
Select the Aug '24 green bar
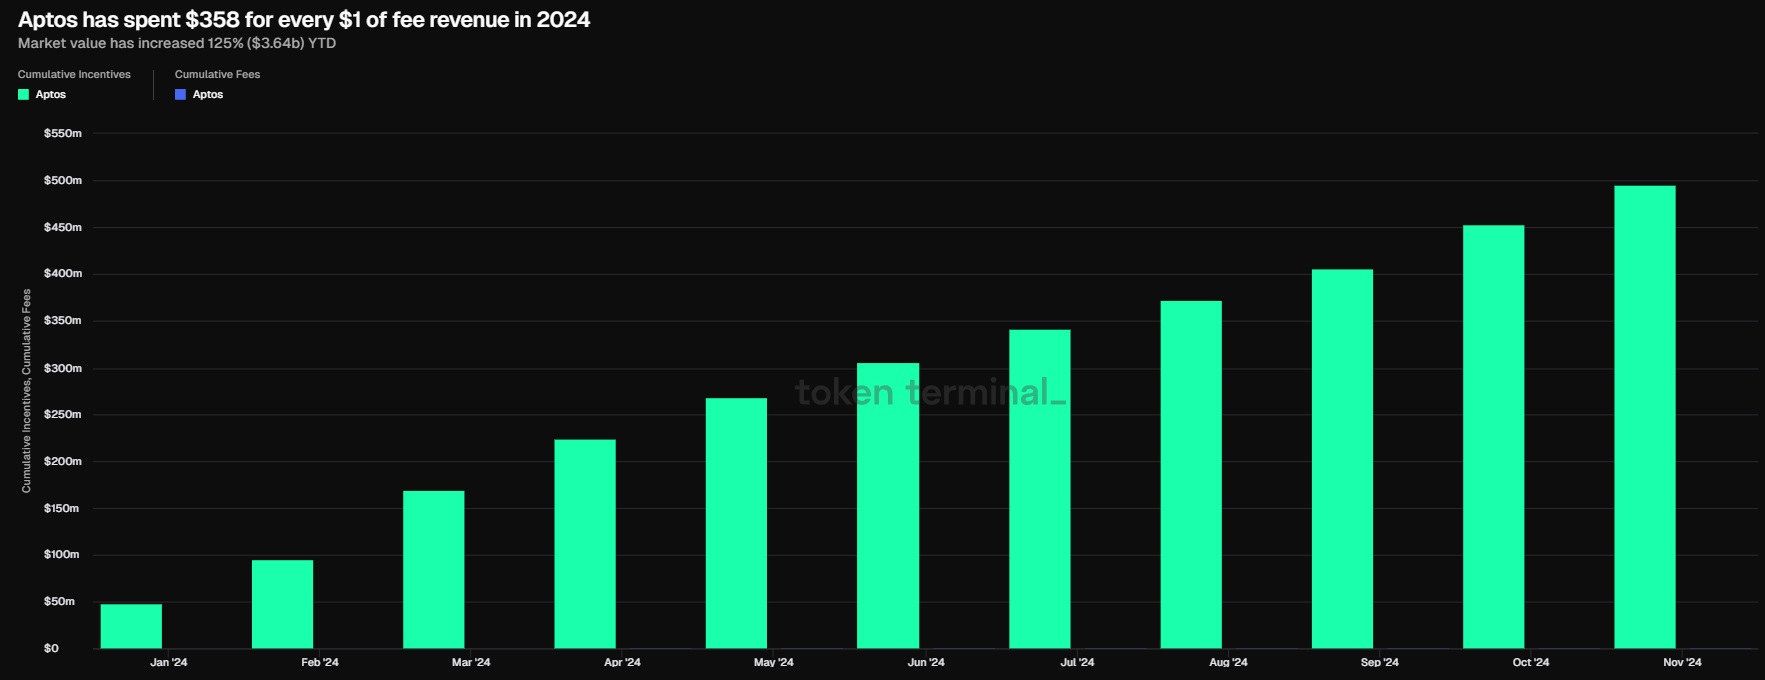coord(1190,474)
